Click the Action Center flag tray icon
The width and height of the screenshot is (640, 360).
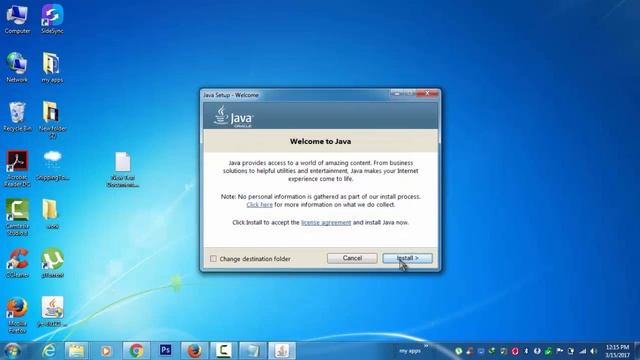tap(560, 351)
